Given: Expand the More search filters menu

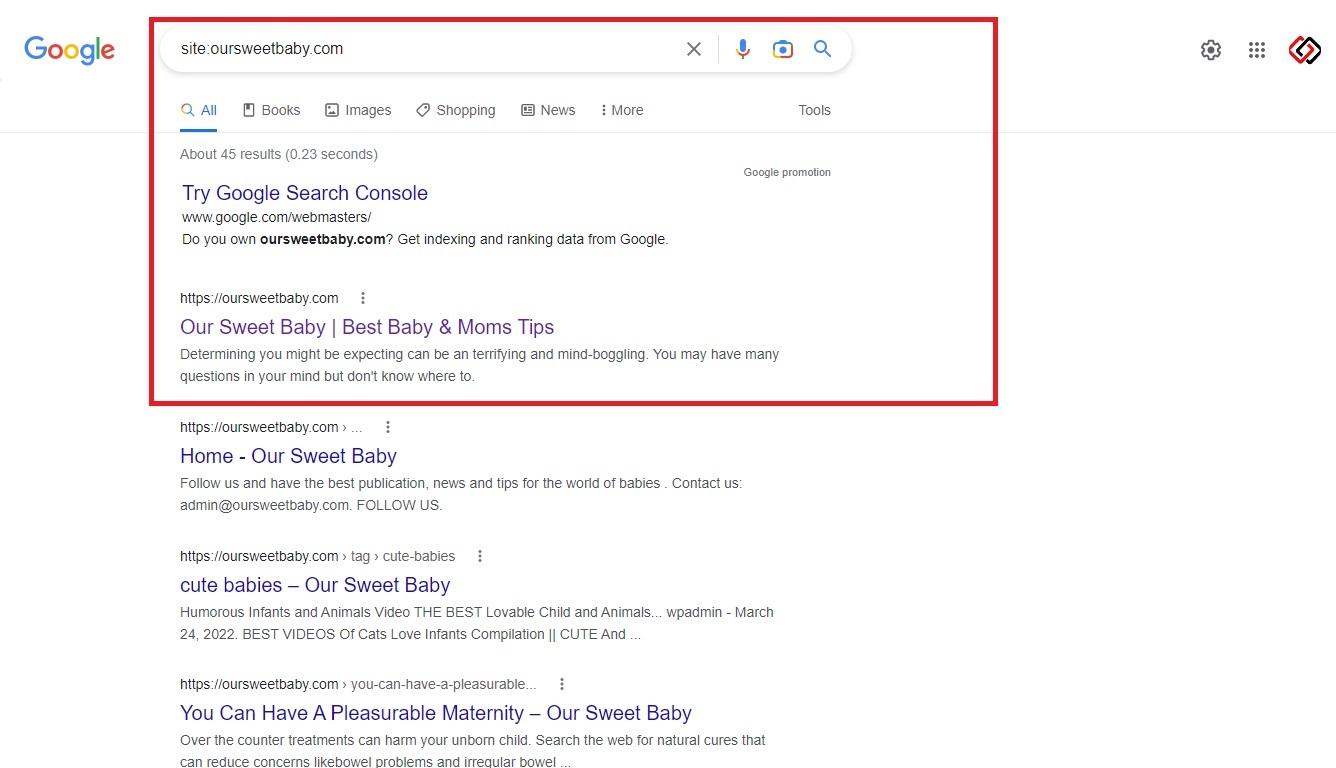Looking at the screenshot, I should (x=622, y=110).
